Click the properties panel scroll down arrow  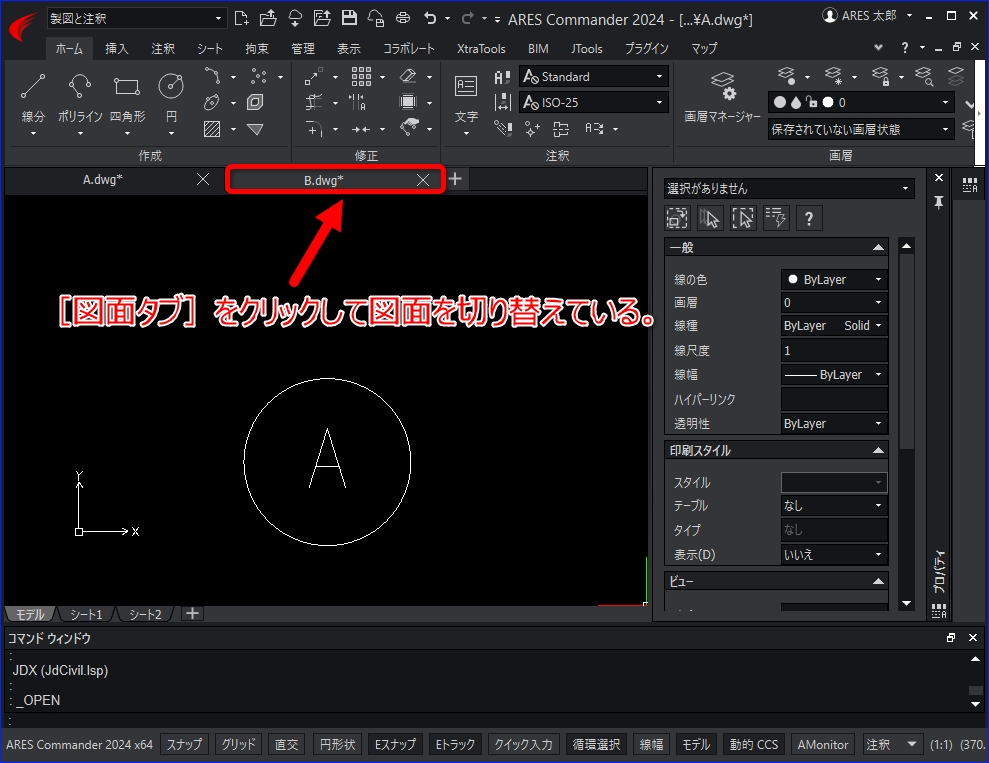click(x=906, y=603)
